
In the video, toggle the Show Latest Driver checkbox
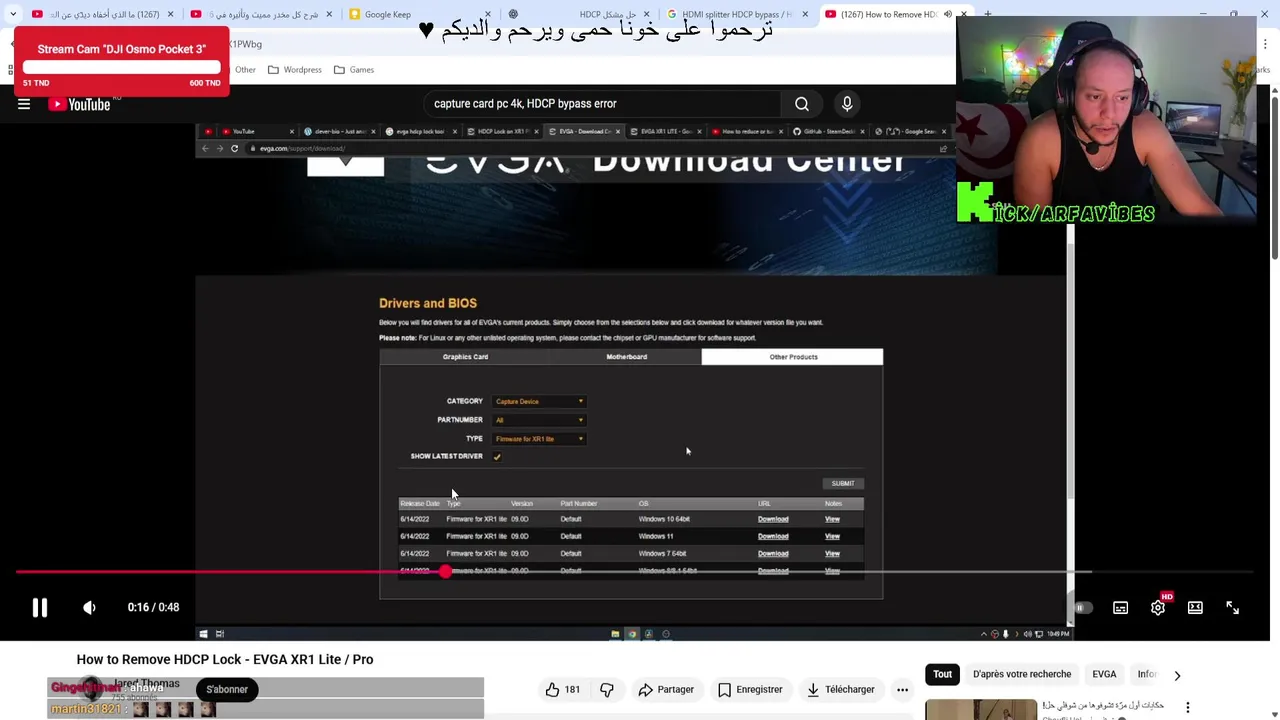497,457
